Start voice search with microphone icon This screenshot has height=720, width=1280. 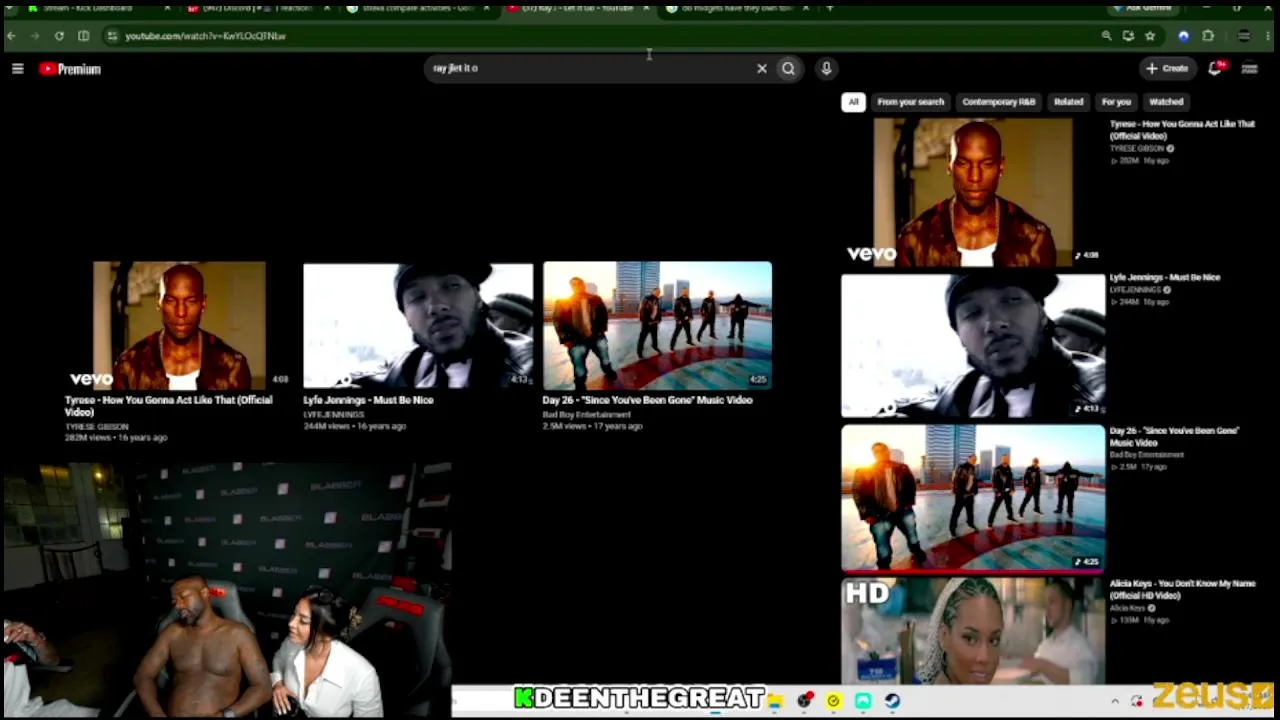tap(826, 69)
